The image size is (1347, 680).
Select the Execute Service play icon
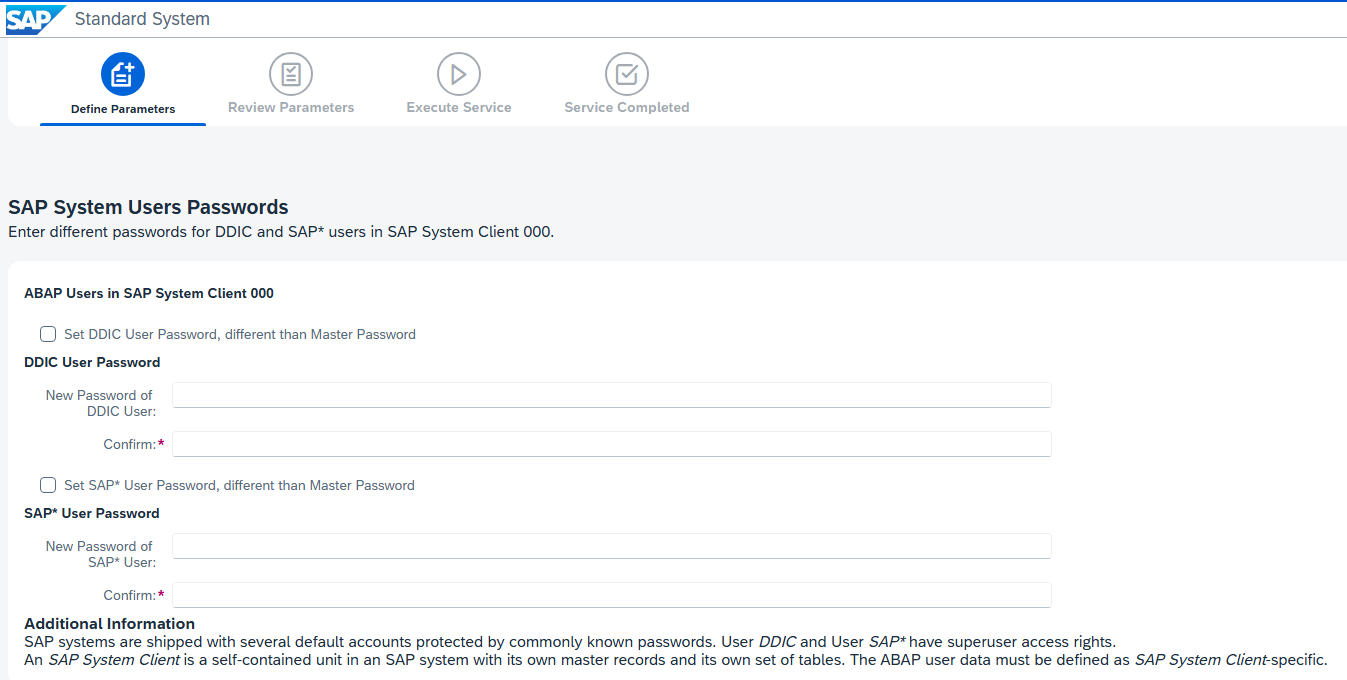coord(459,74)
